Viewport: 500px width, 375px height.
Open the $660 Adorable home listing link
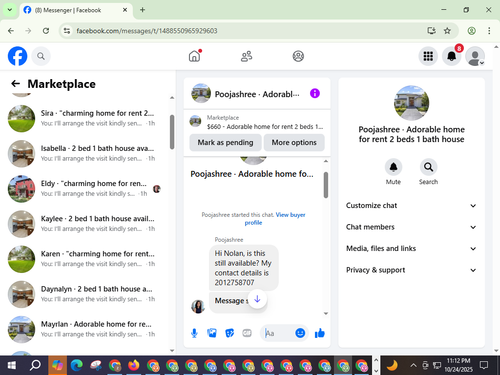pyautogui.click(x=257, y=122)
